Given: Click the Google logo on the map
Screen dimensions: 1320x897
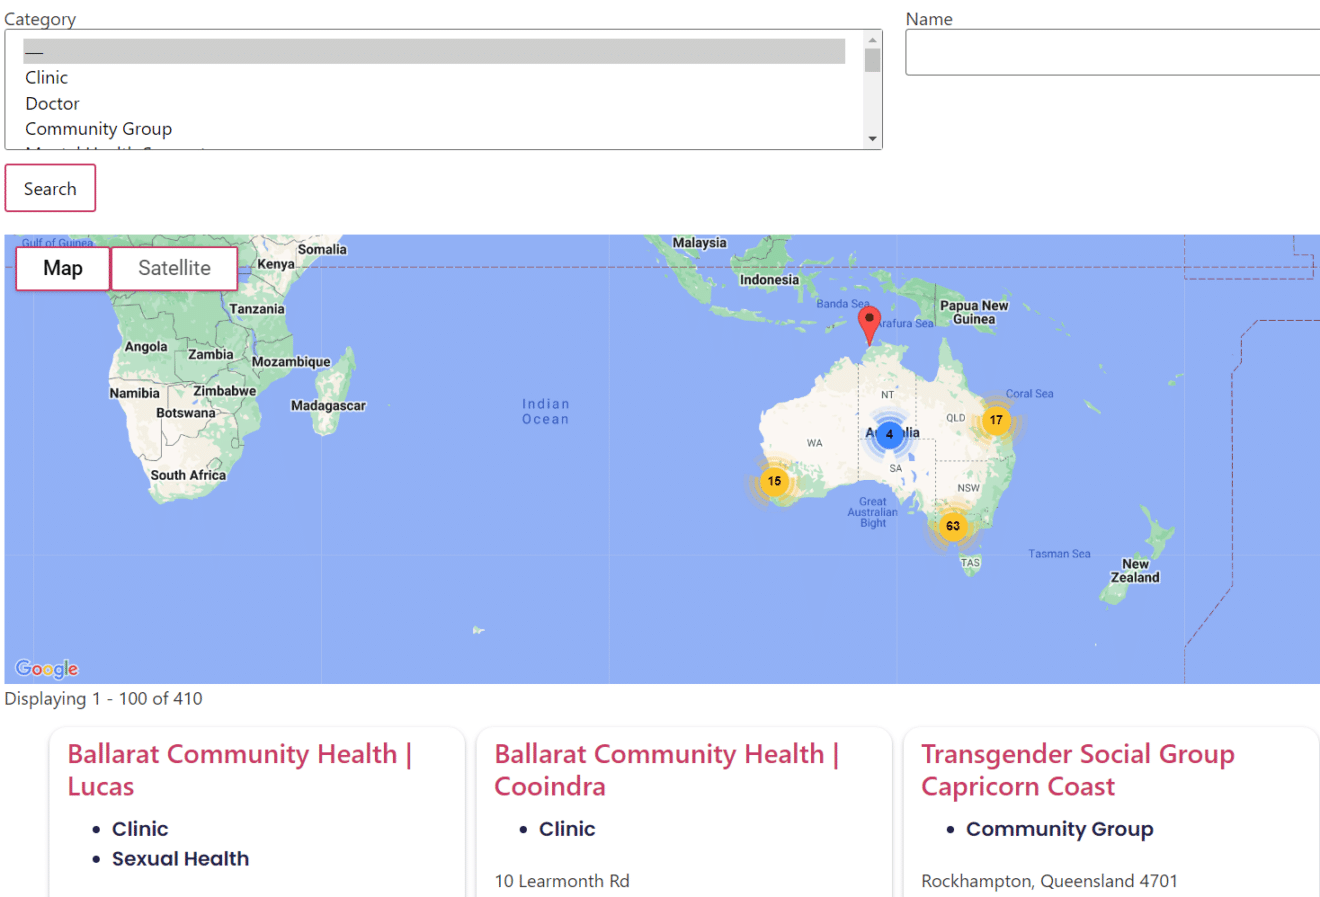Looking at the screenshot, I should click(x=46, y=668).
